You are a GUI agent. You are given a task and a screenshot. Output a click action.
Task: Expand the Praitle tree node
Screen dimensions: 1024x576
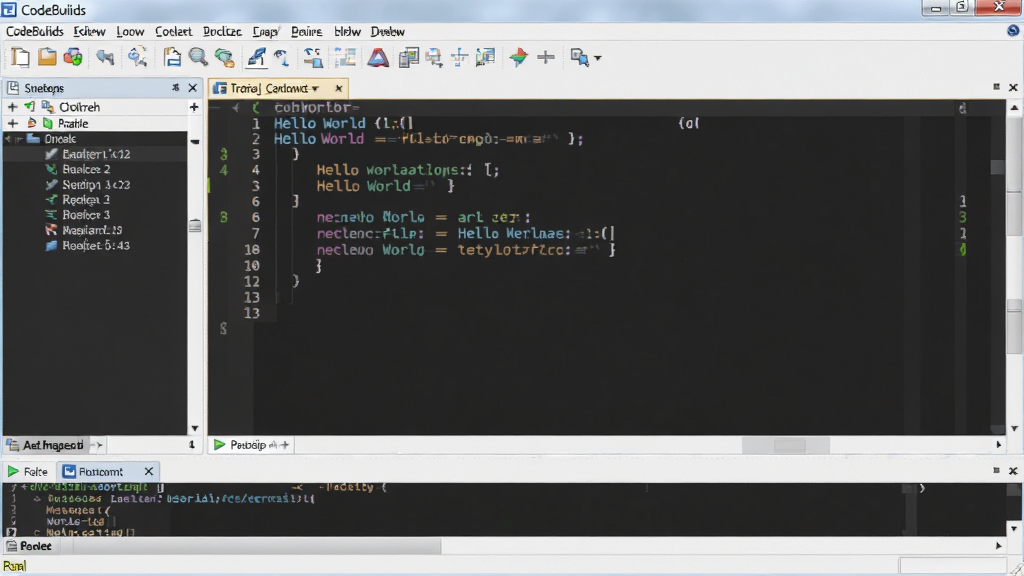click(x=12, y=123)
